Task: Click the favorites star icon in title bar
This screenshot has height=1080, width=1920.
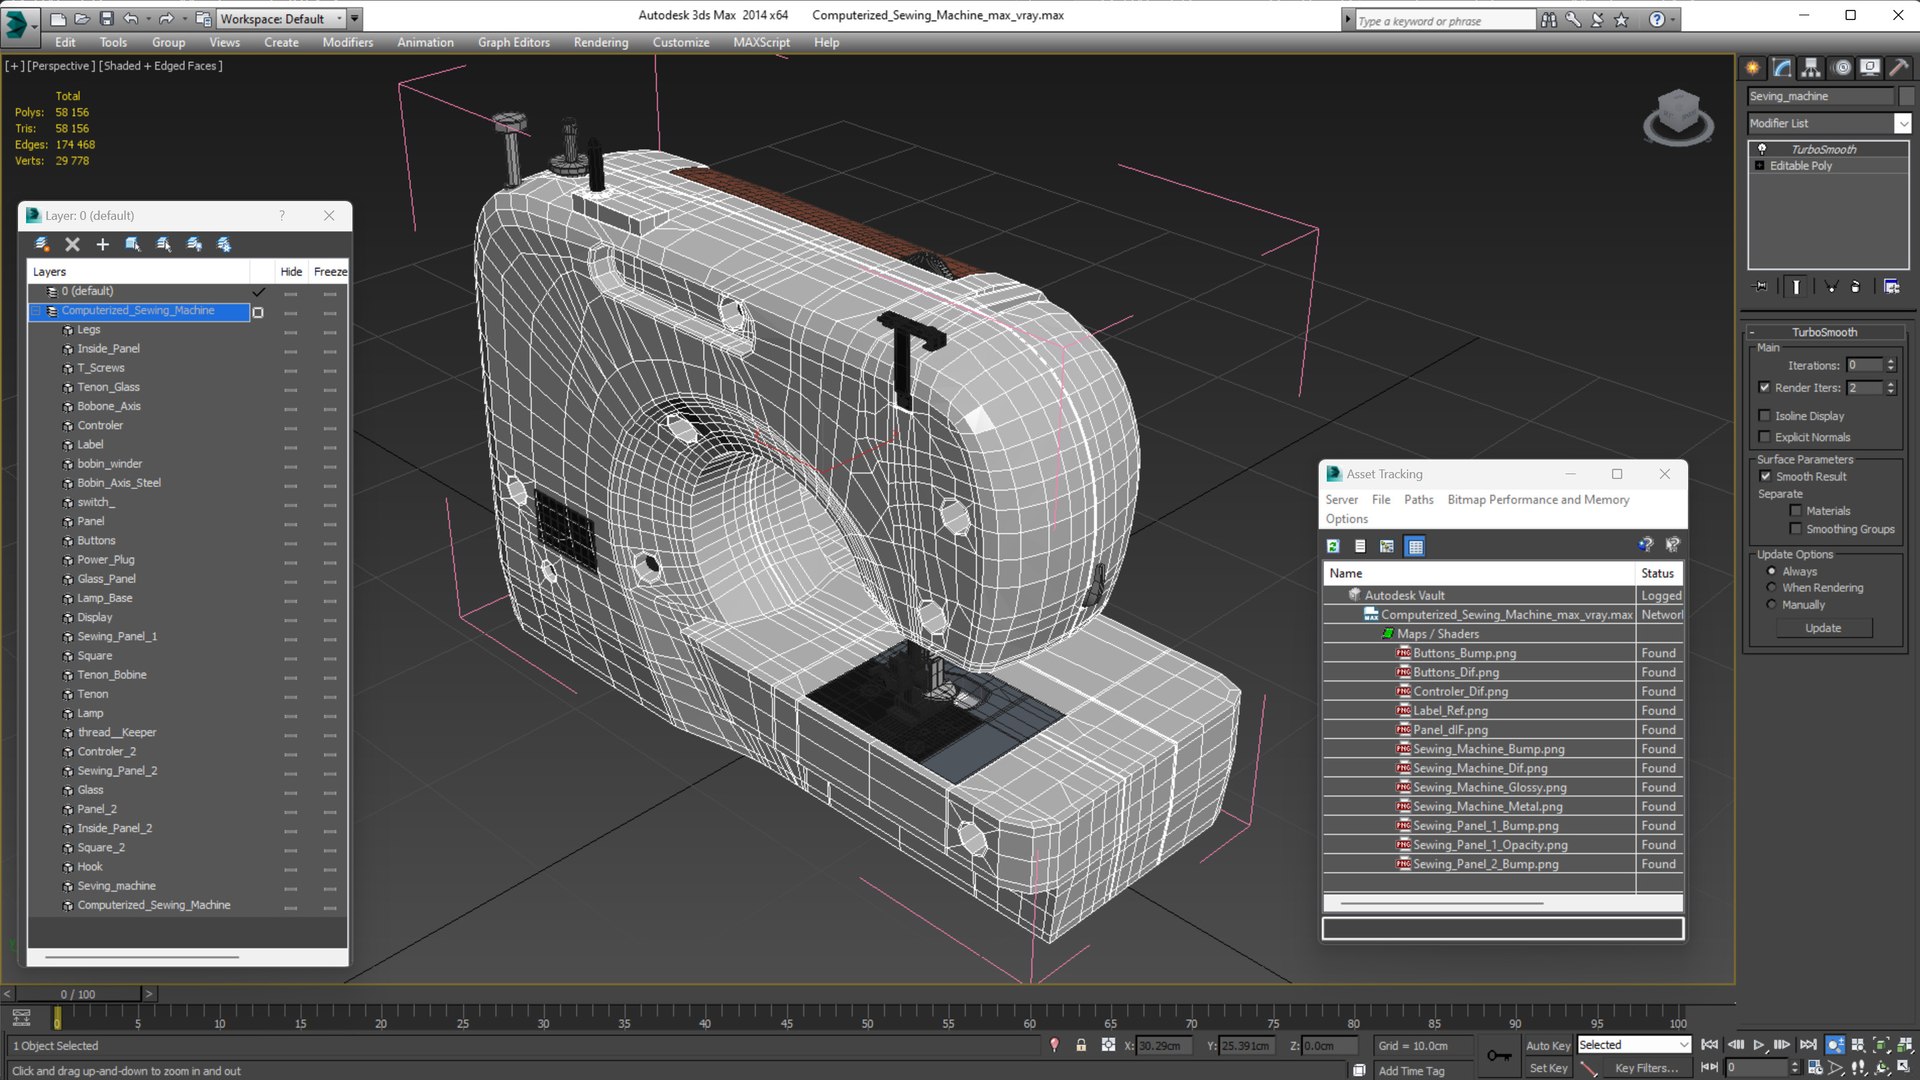Action: [1621, 20]
